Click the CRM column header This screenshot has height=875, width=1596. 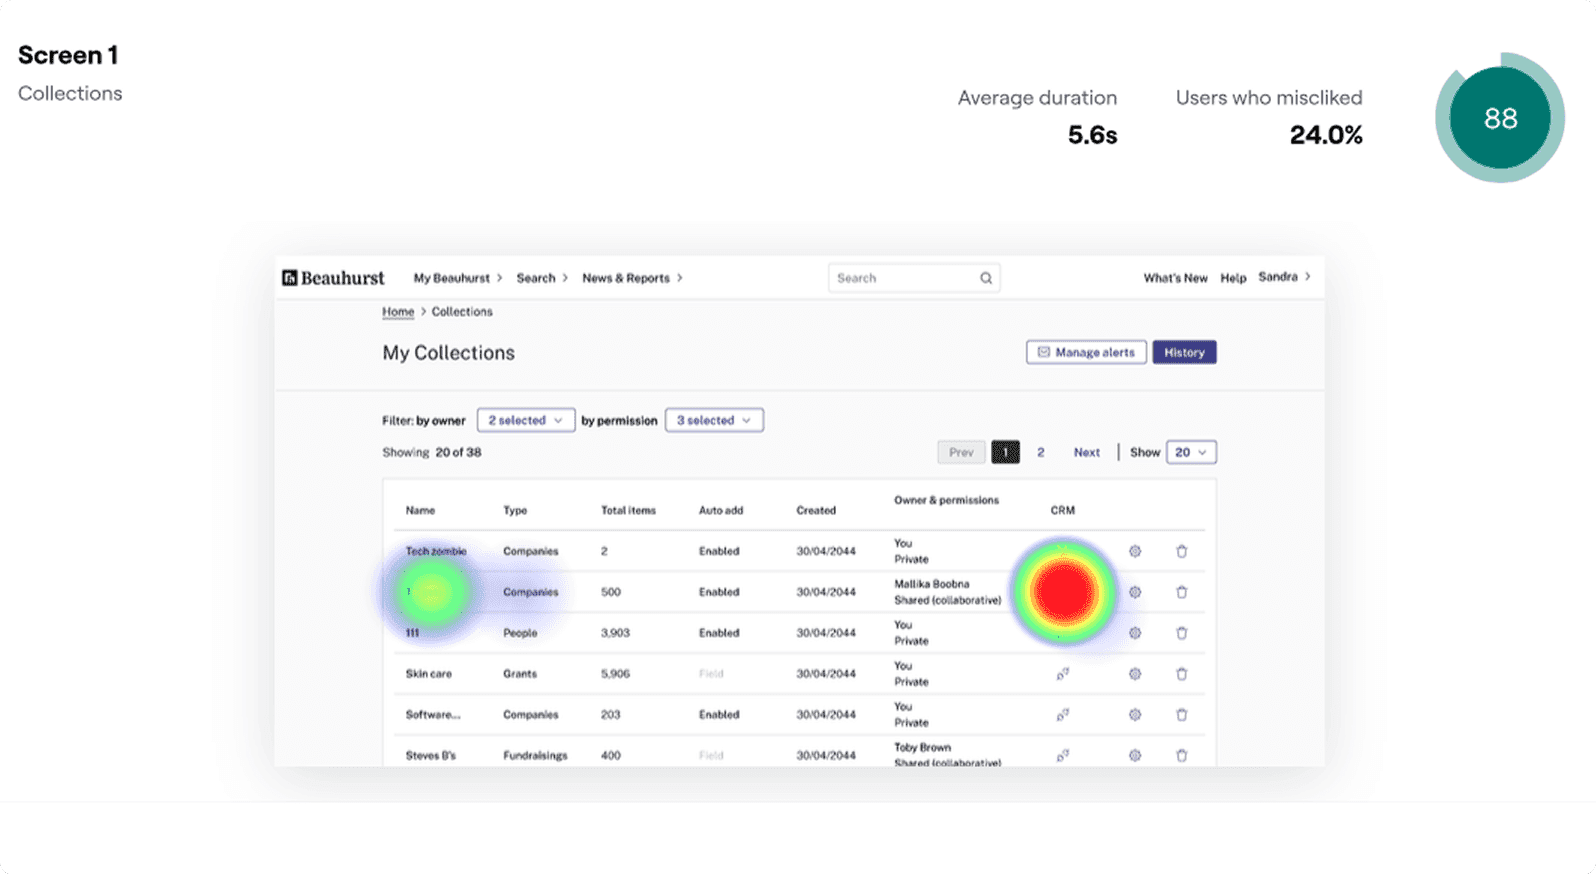1063,511
